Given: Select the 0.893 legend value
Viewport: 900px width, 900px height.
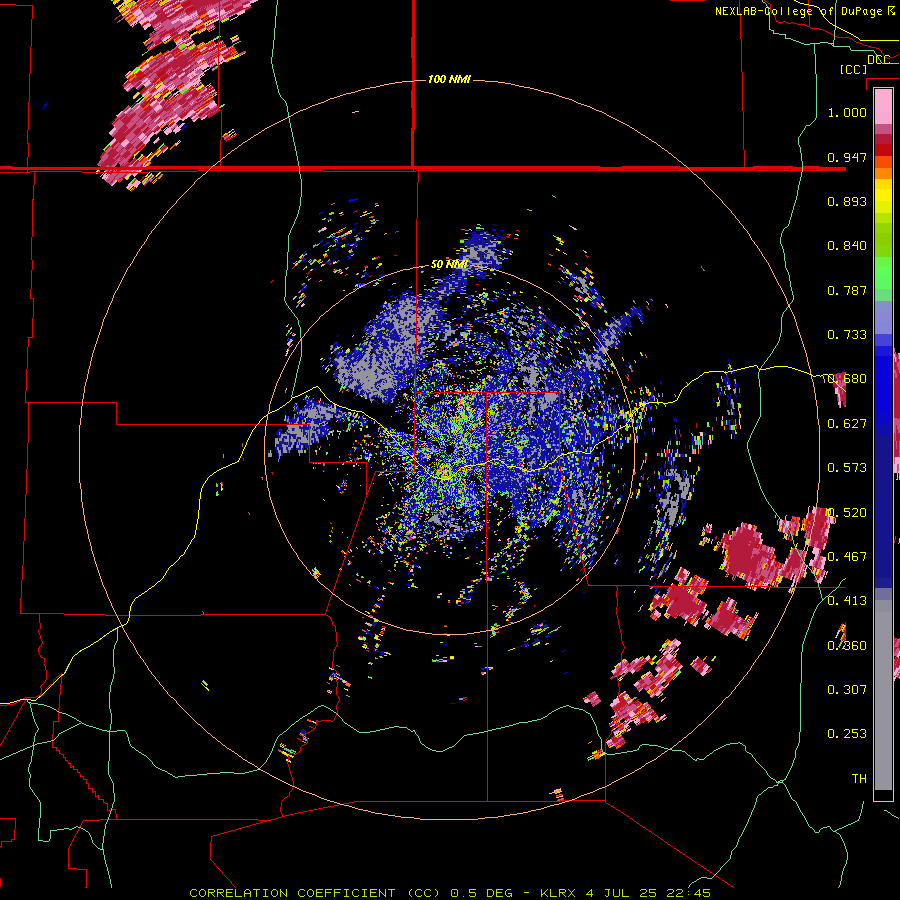Looking at the screenshot, I should coord(847,201).
